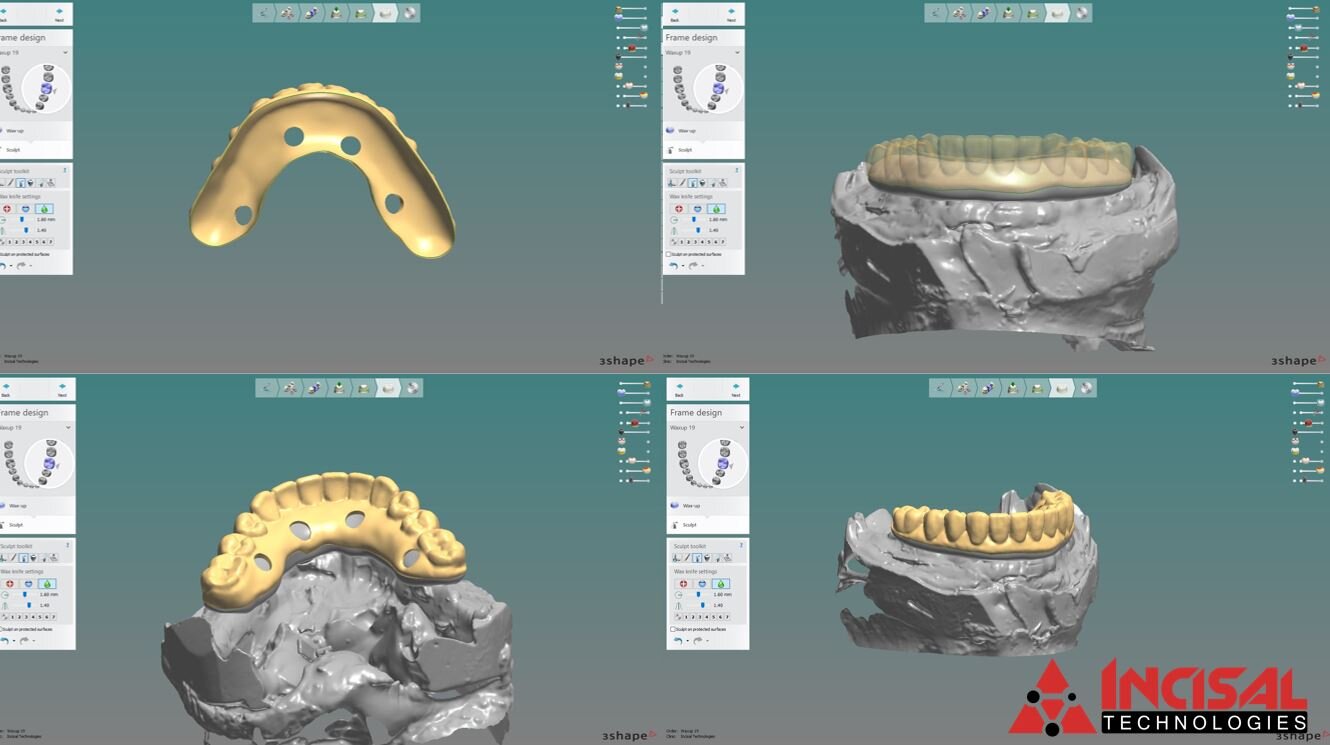This screenshot has height=745, width=1330.
Task: Select wax knife preset 7 in the transparent-teeth view
Action: pyautogui.click(x=723, y=242)
